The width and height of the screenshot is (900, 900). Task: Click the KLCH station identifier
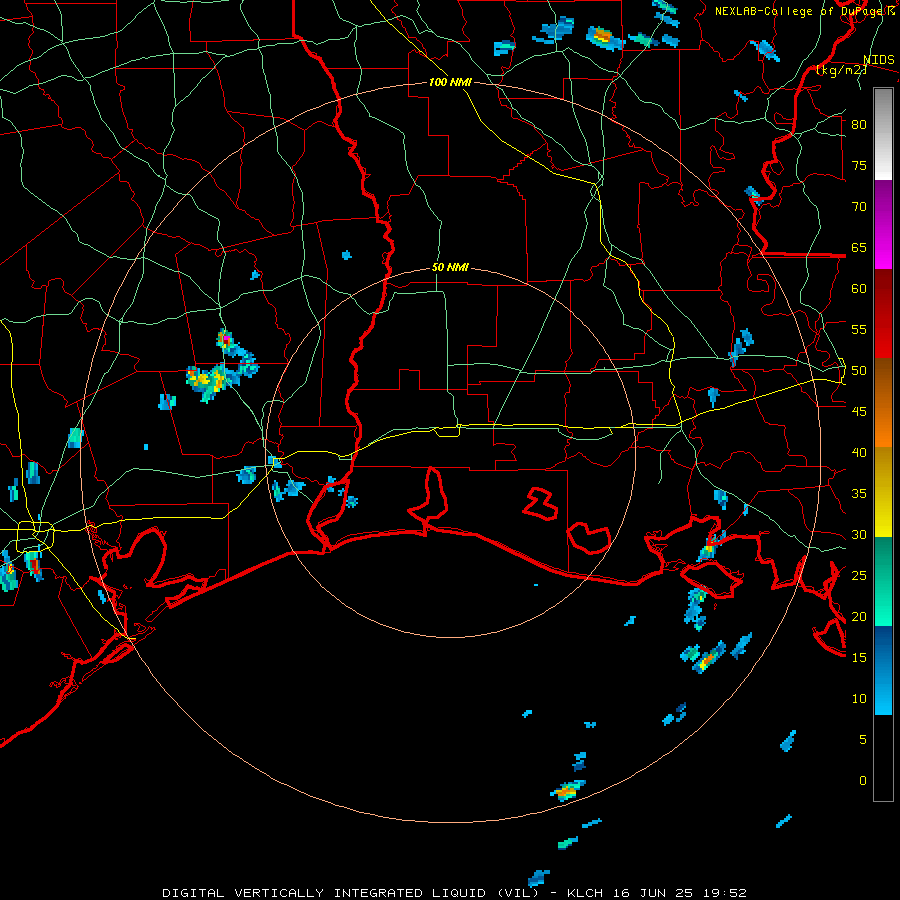coord(584,893)
